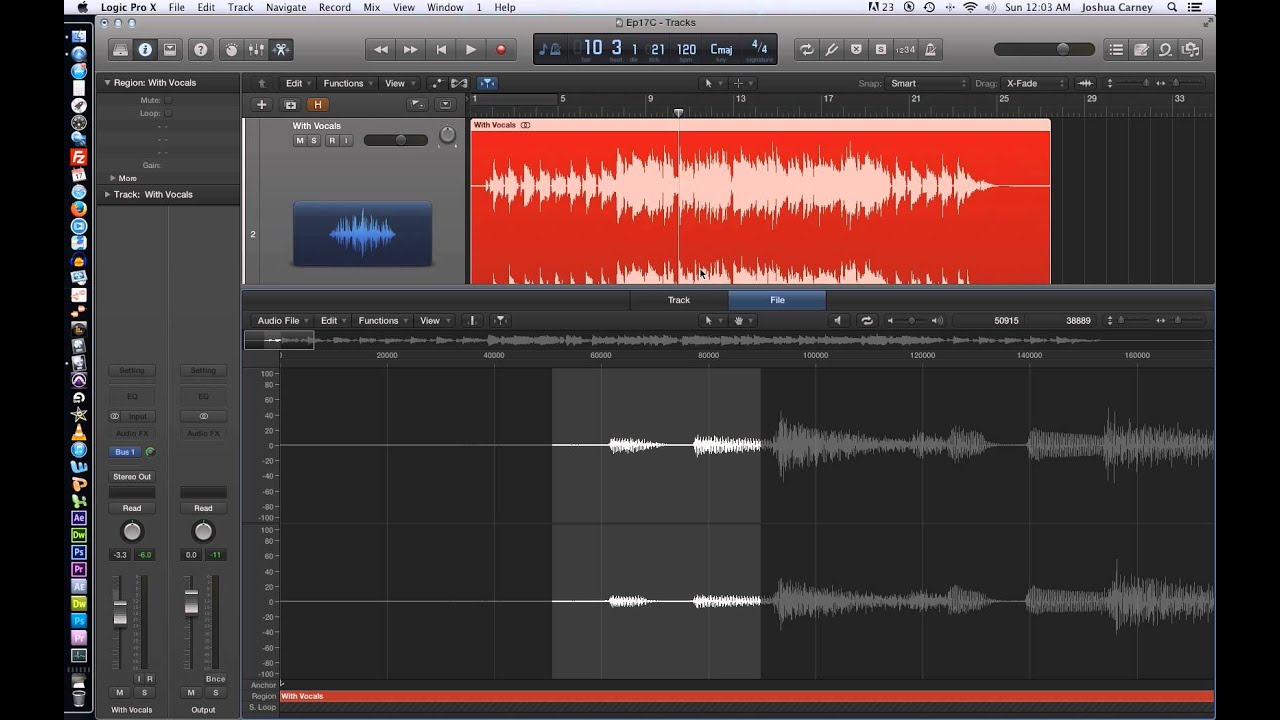Viewport: 1280px width, 720px height.
Task: Open the Library panel button
Action: tap(120, 49)
